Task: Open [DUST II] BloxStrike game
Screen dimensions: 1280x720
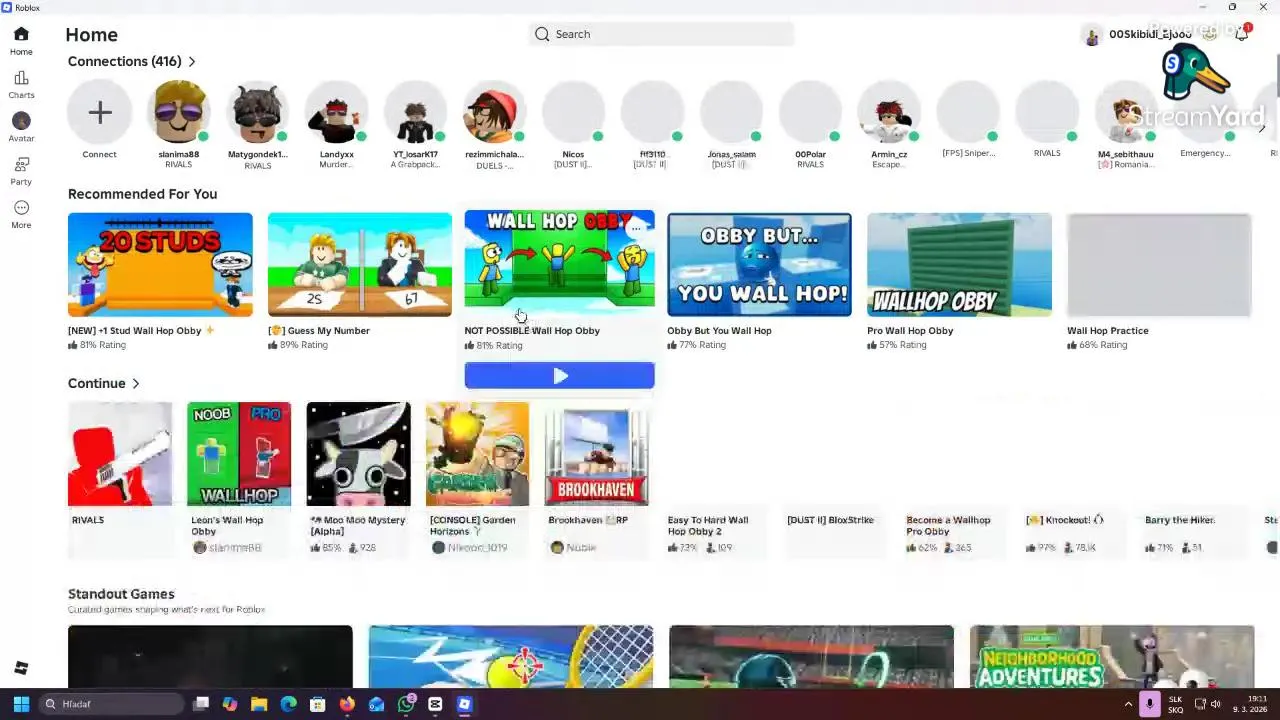Action: [x=830, y=520]
